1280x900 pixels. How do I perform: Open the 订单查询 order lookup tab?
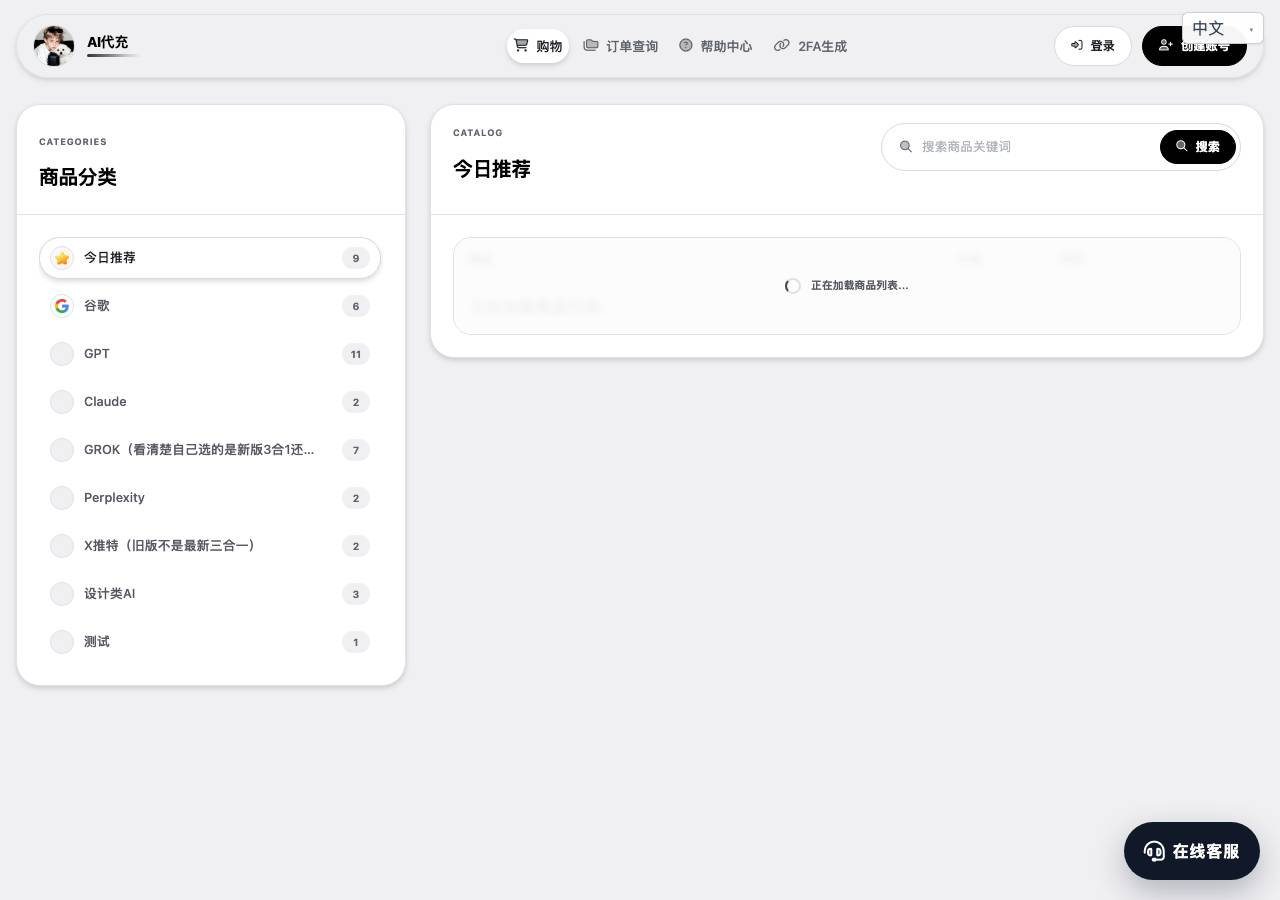point(621,46)
